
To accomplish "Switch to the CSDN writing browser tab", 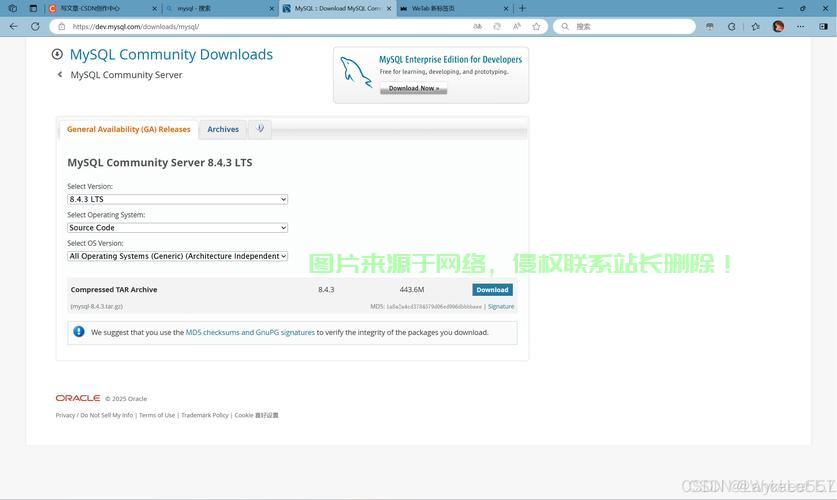I will coord(100,8).
